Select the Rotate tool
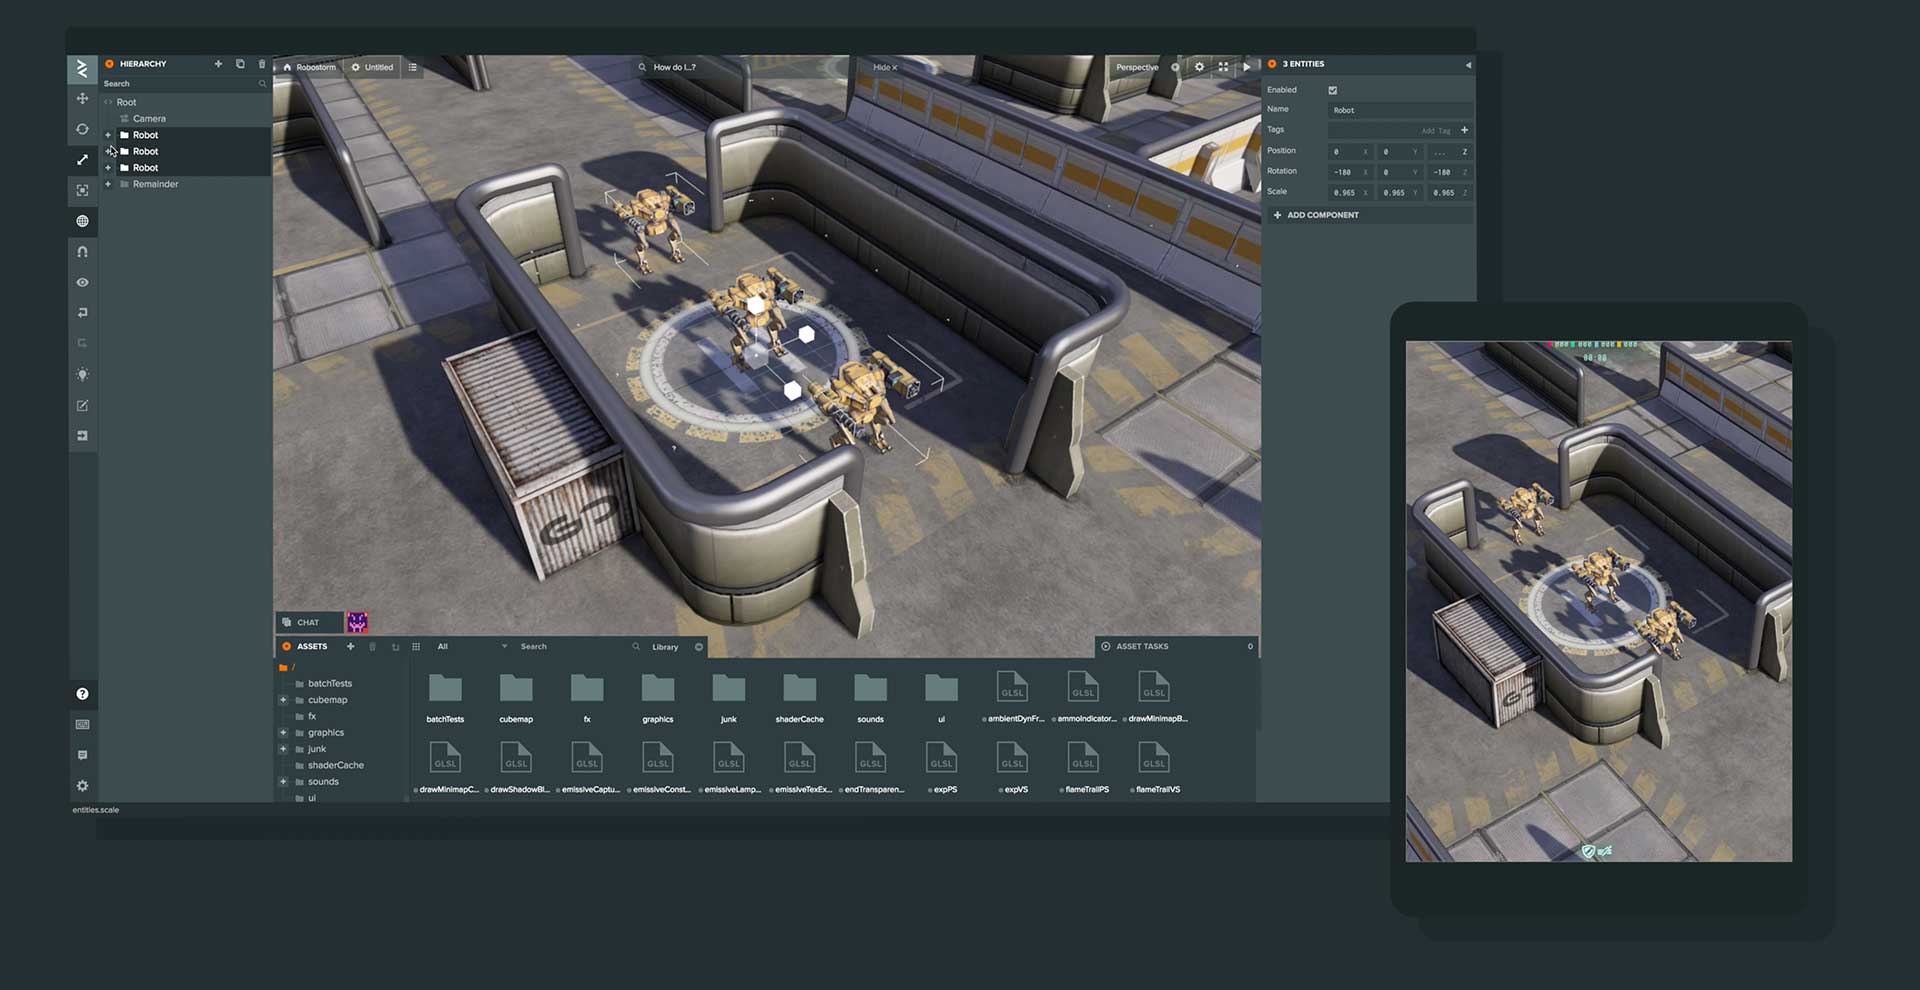The image size is (1920, 990). (x=83, y=129)
